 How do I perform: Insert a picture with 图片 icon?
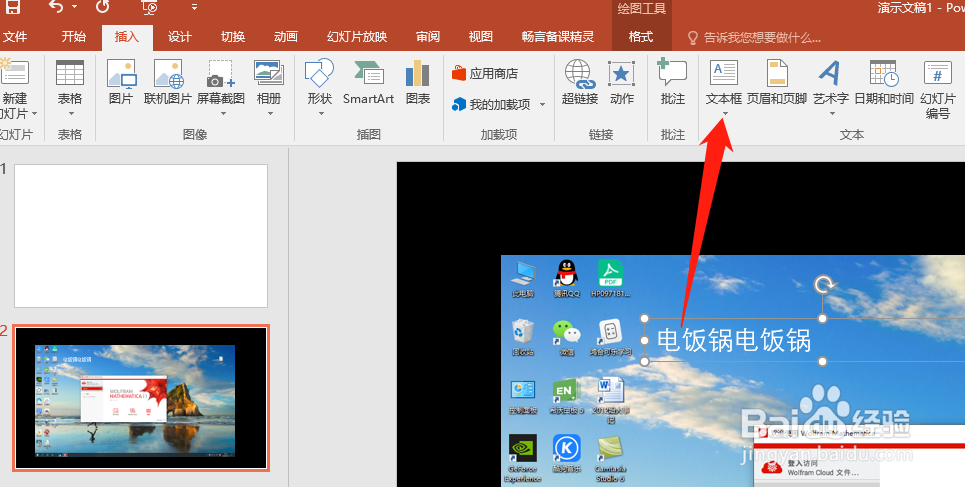(121, 82)
